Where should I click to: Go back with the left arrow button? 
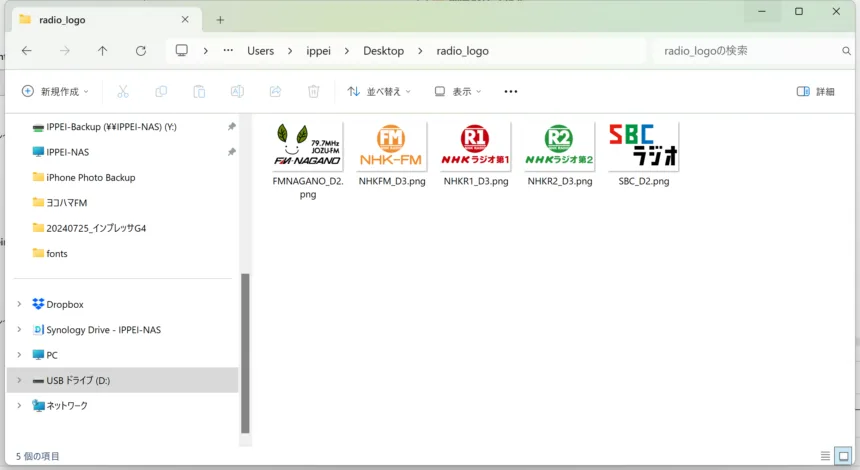(26, 51)
